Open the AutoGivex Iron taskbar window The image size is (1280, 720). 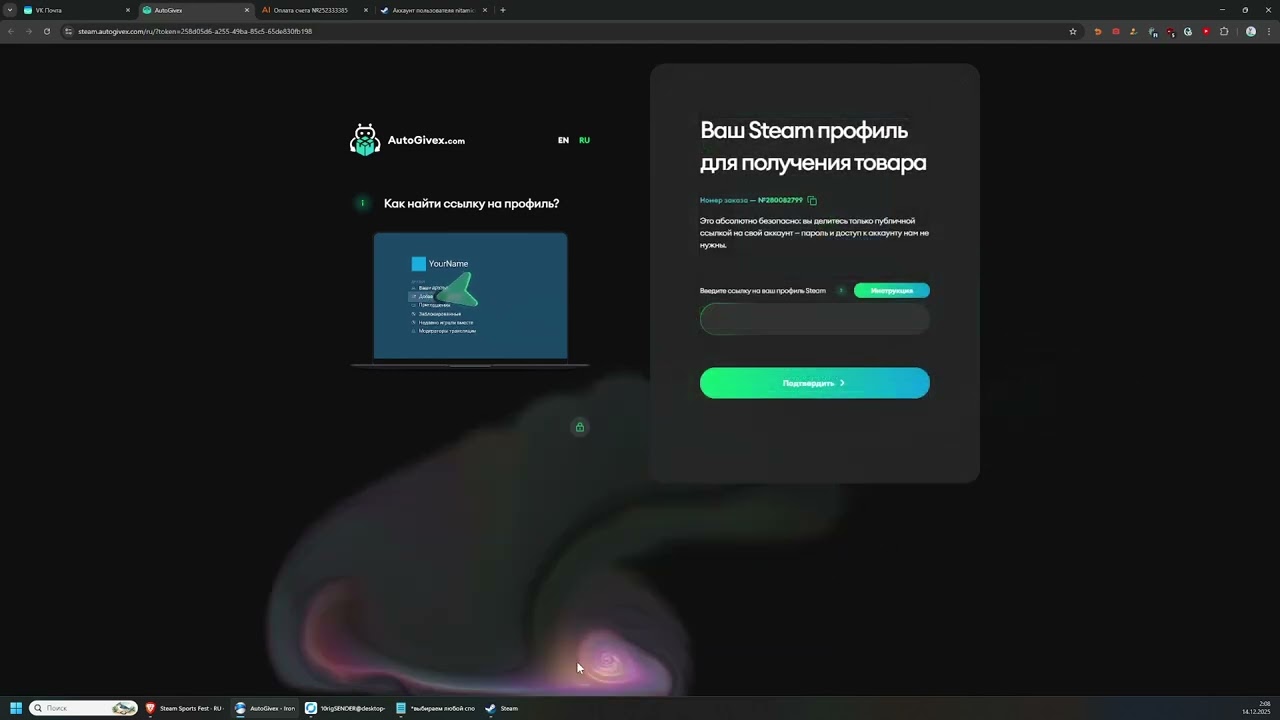click(x=265, y=708)
